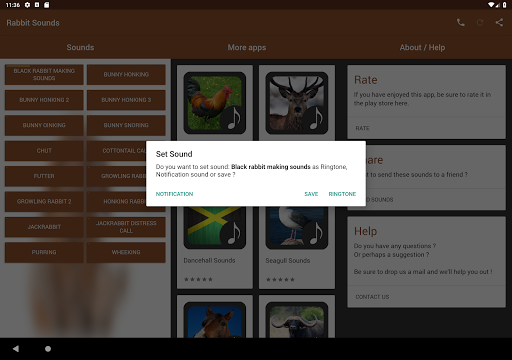Play the Bunny Honking 2 sound
Screen dimensions: 512x360
[44, 100]
